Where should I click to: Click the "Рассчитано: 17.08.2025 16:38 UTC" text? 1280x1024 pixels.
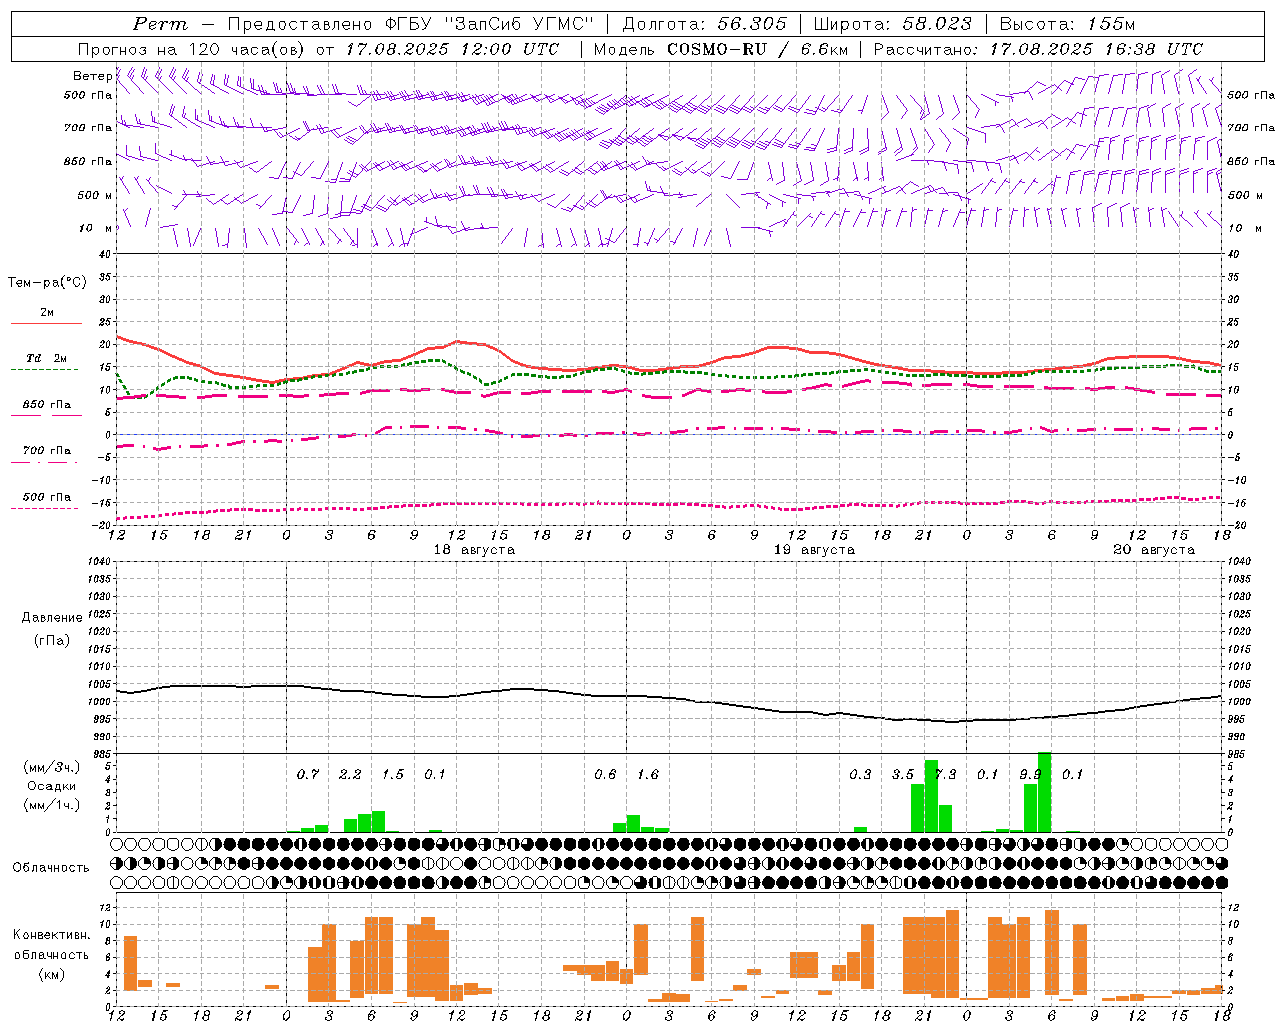click(x=1038, y=49)
